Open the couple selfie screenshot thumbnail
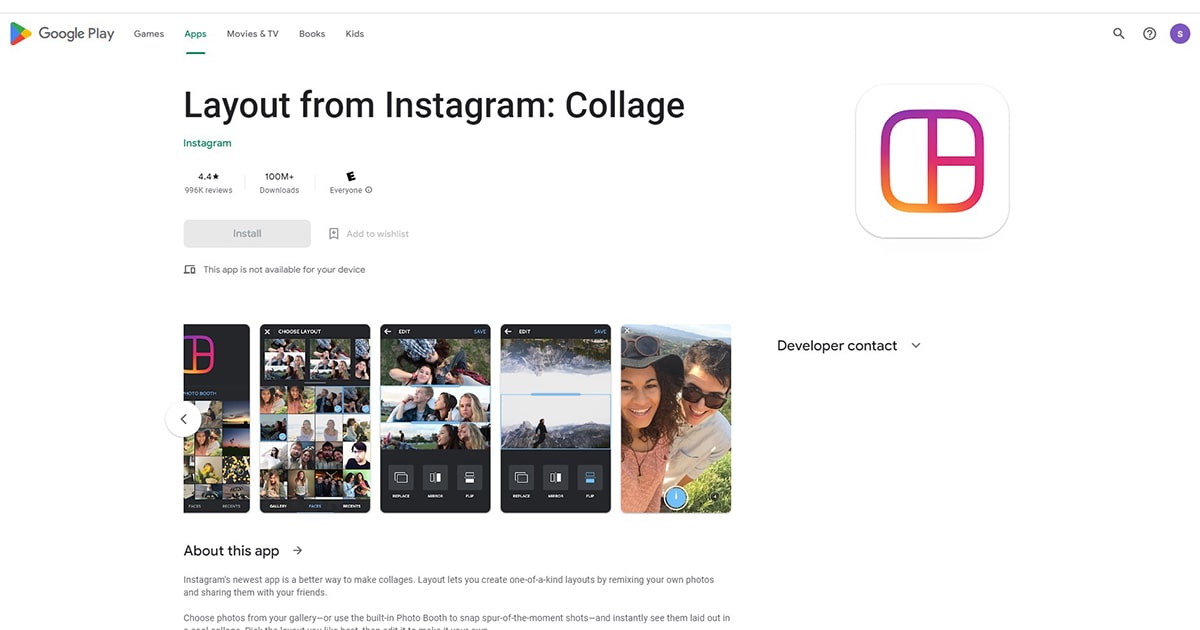This screenshot has width=1200, height=630. click(676, 418)
